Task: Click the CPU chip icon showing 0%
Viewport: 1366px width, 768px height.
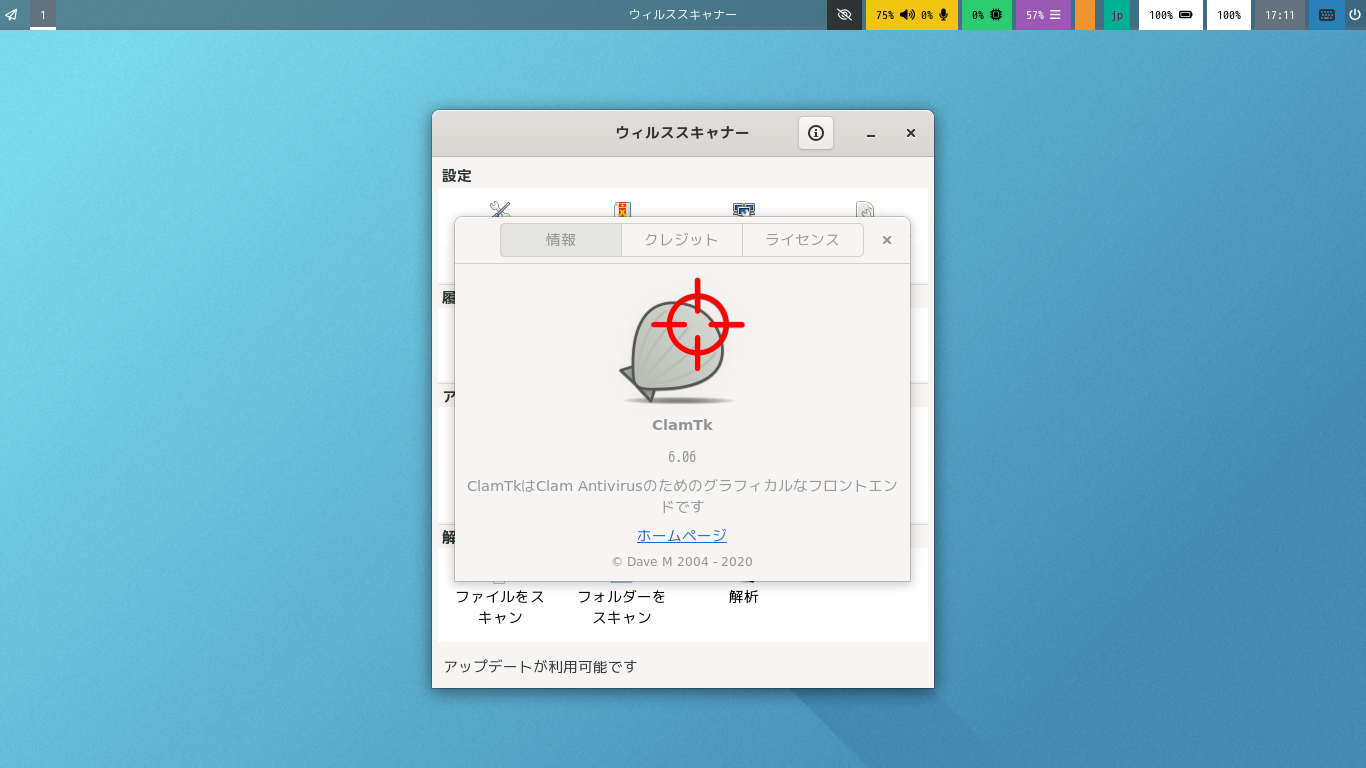Action: tap(996, 15)
